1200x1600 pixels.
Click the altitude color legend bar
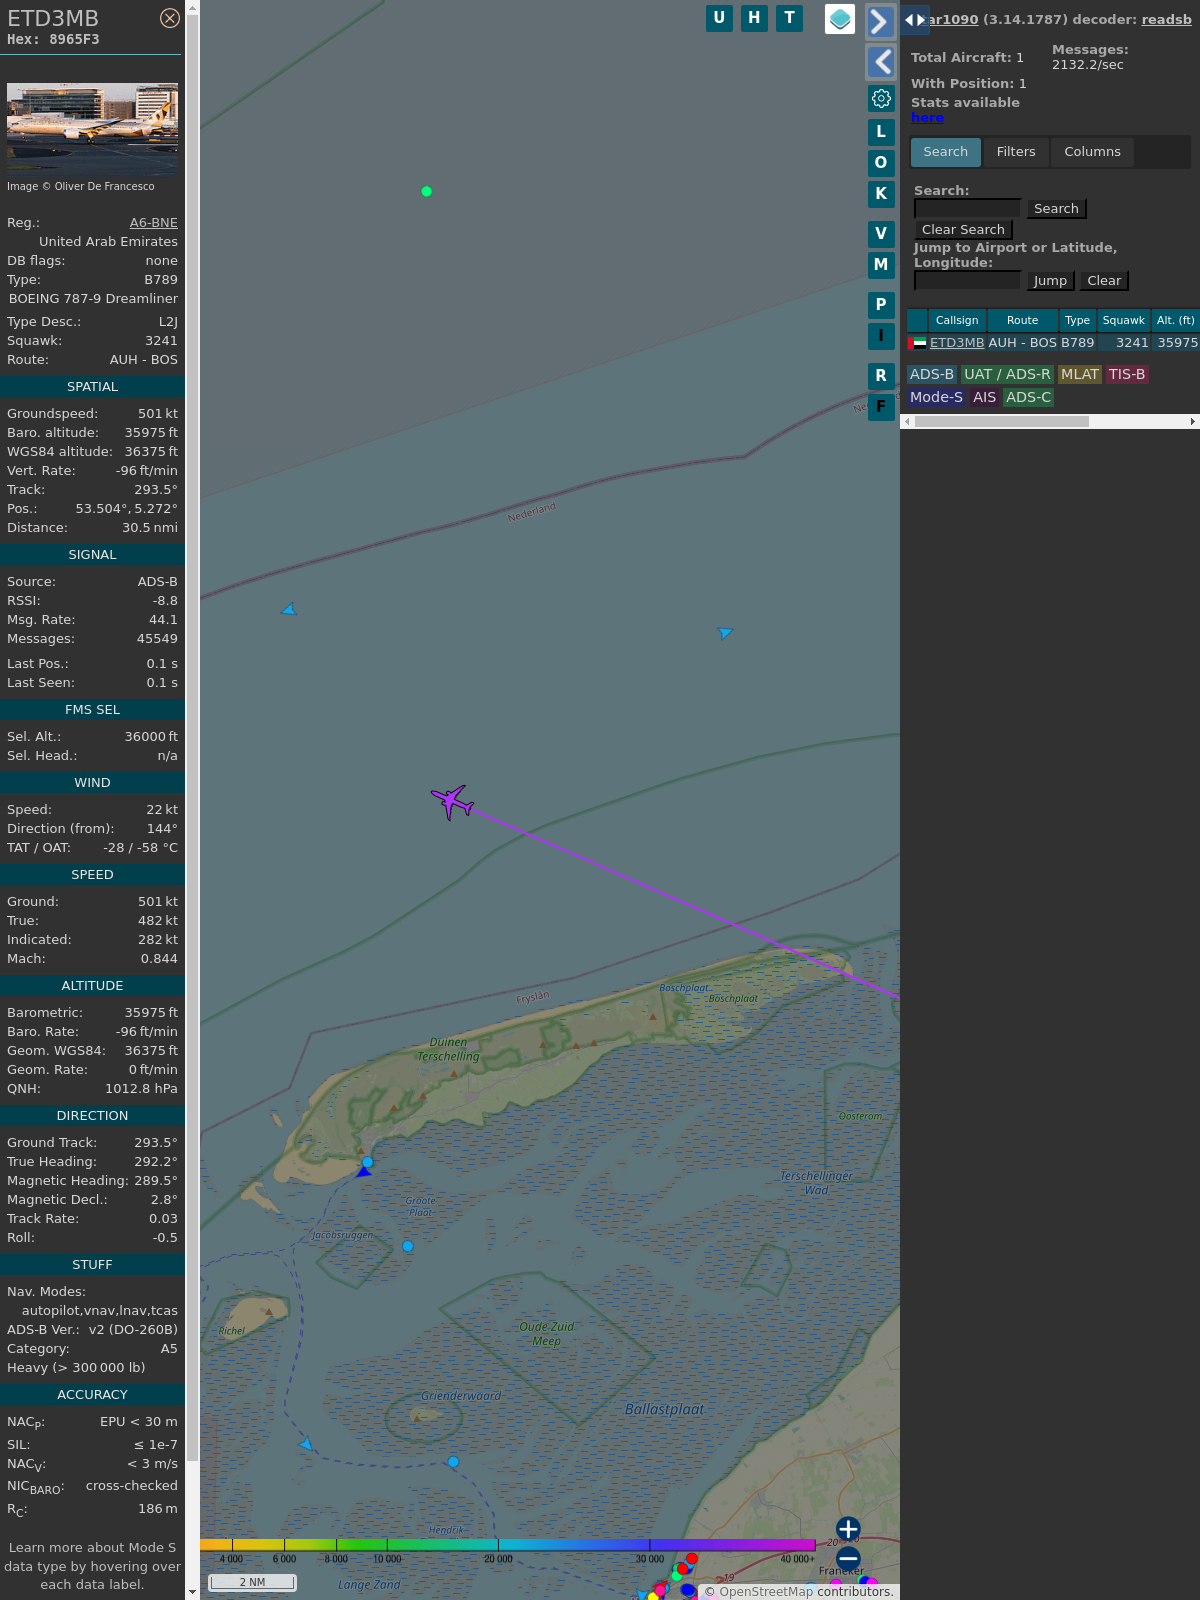(x=508, y=1545)
